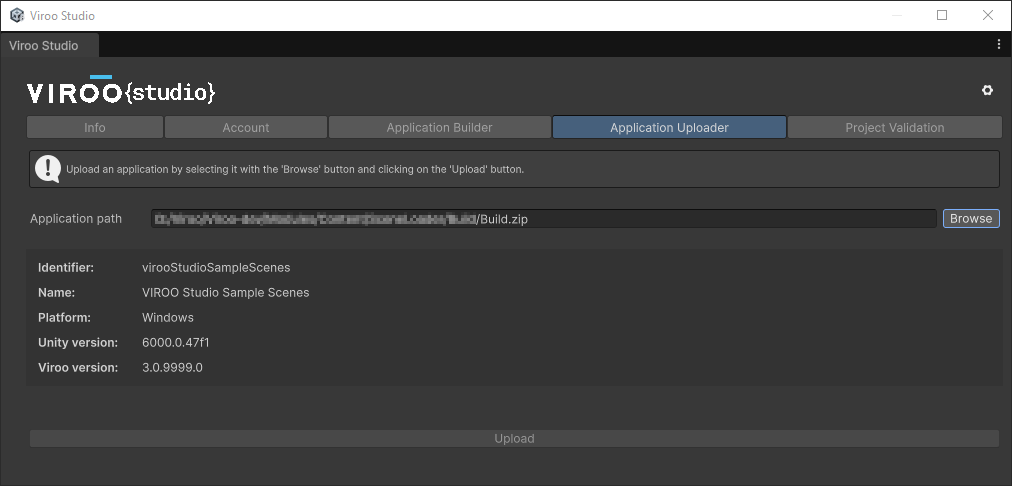This screenshot has width=1012, height=486.
Task: Click the Unity icon in title bar
Action: (x=17, y=15)
